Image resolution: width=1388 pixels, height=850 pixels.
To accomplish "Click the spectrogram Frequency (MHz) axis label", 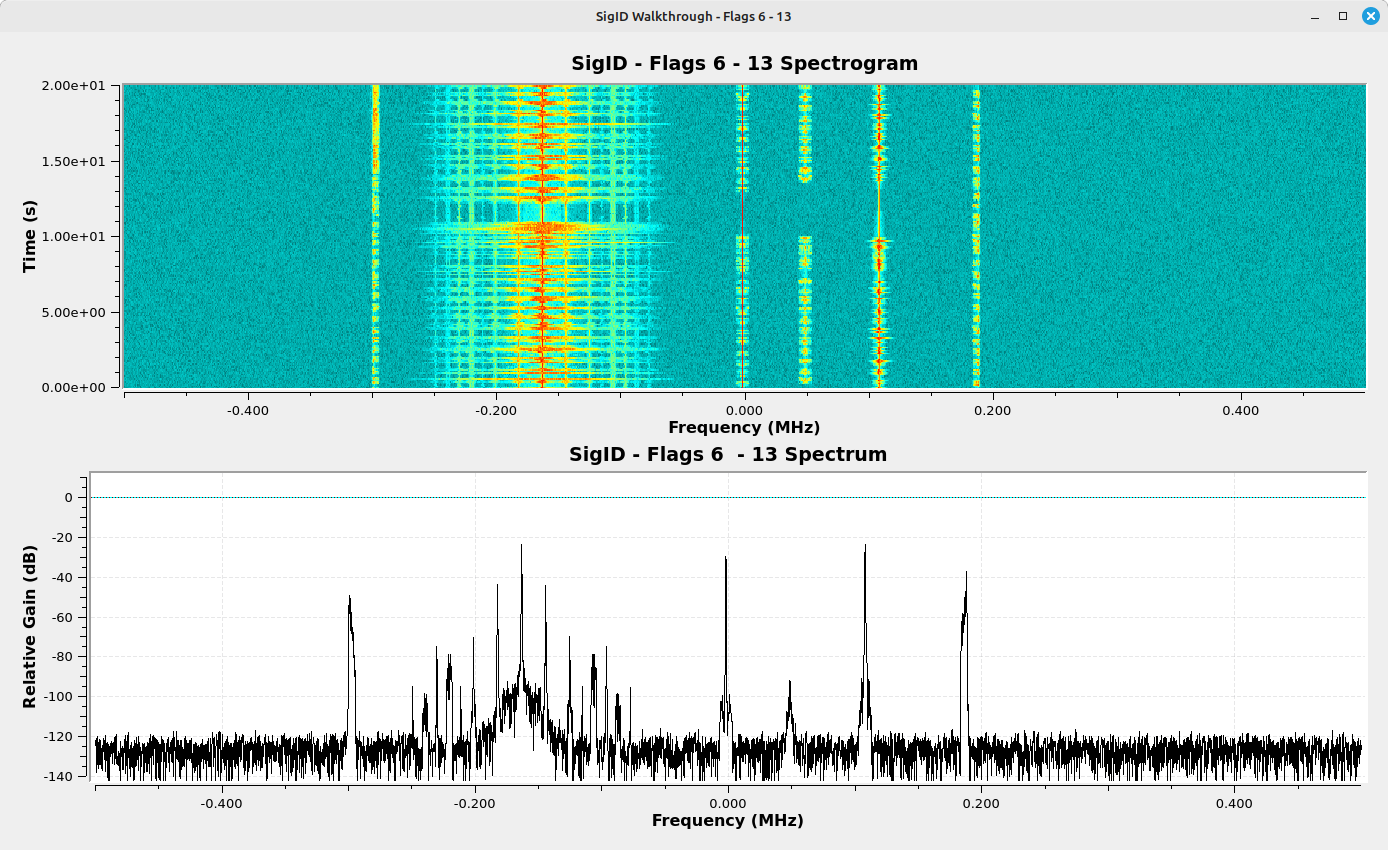I will (x=744, y=427).
